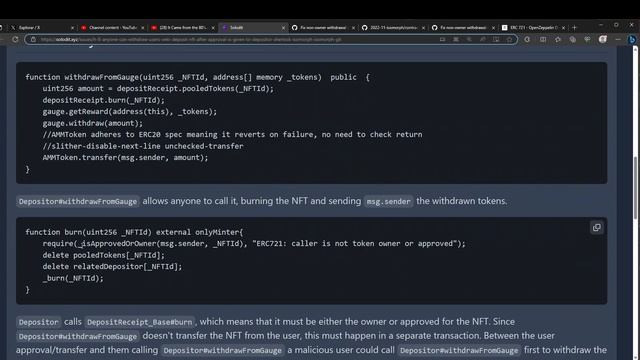Copy the burn function code block
Viewport: 640px width, 360px height.
click(x=596, y=228)
